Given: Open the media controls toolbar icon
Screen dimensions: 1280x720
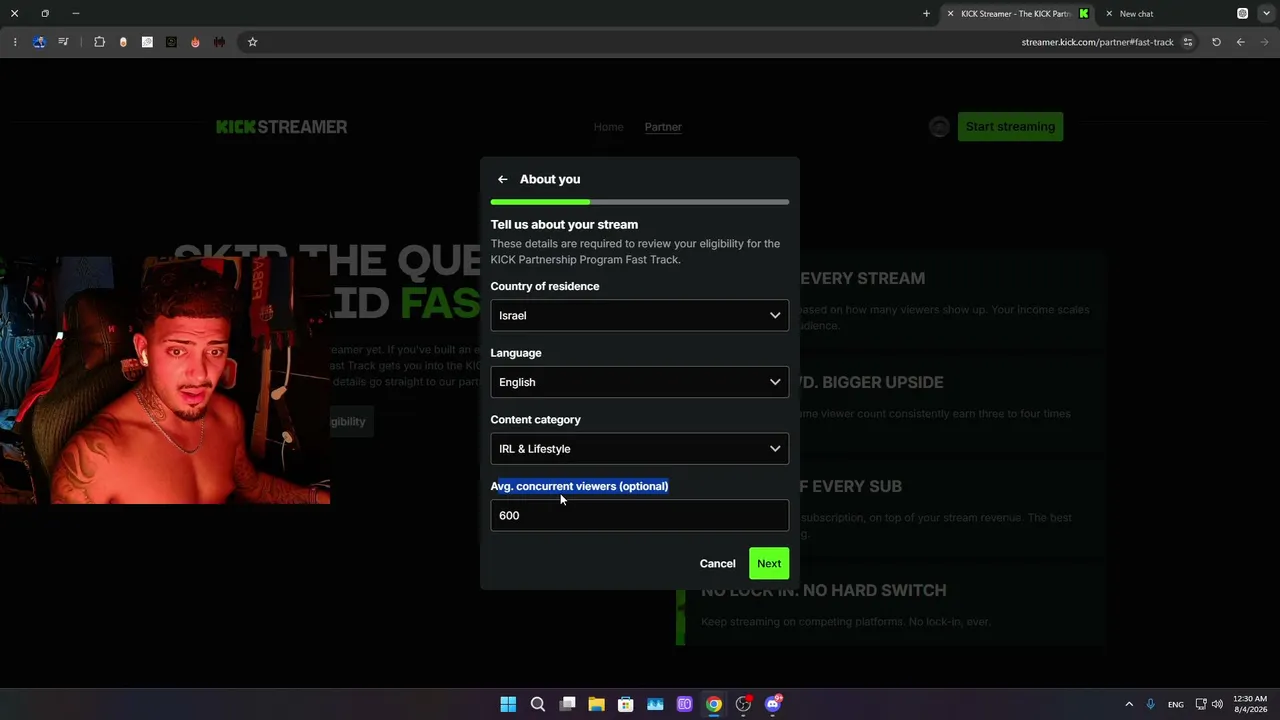Looking at the screenshot, I should click(64, 42).
